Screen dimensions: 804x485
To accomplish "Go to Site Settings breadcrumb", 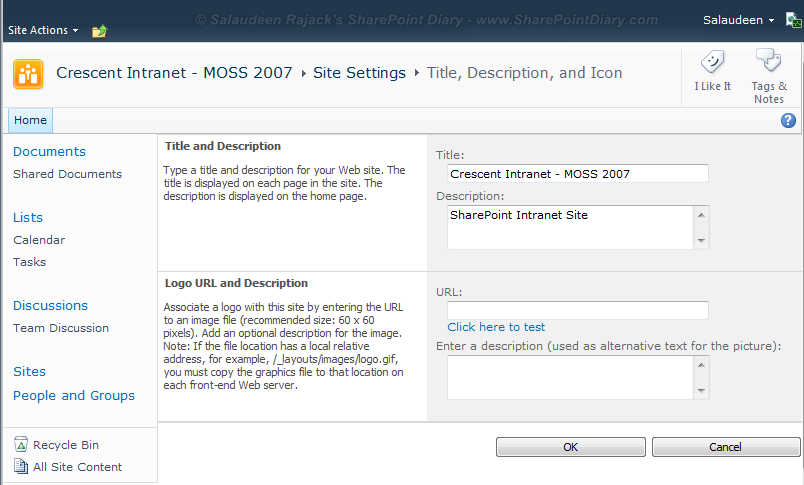I will coord(359,73).
